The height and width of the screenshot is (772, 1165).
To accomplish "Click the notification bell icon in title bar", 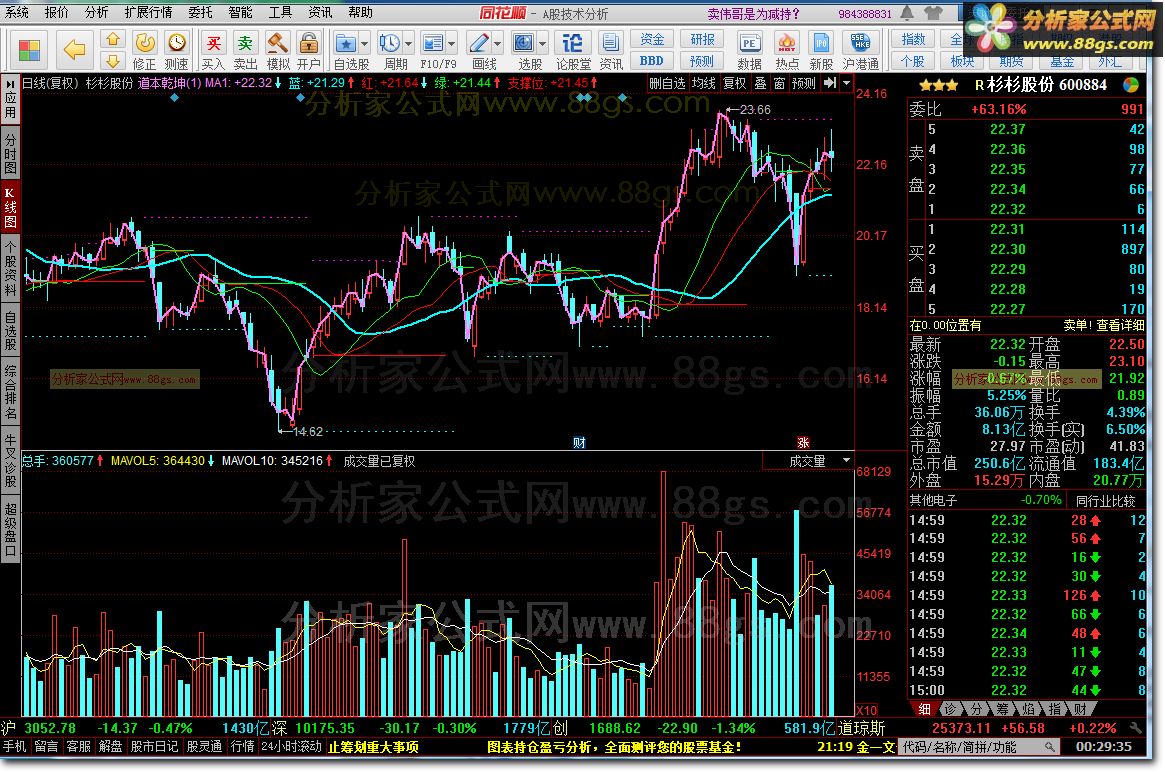I will tap(908, 13).
